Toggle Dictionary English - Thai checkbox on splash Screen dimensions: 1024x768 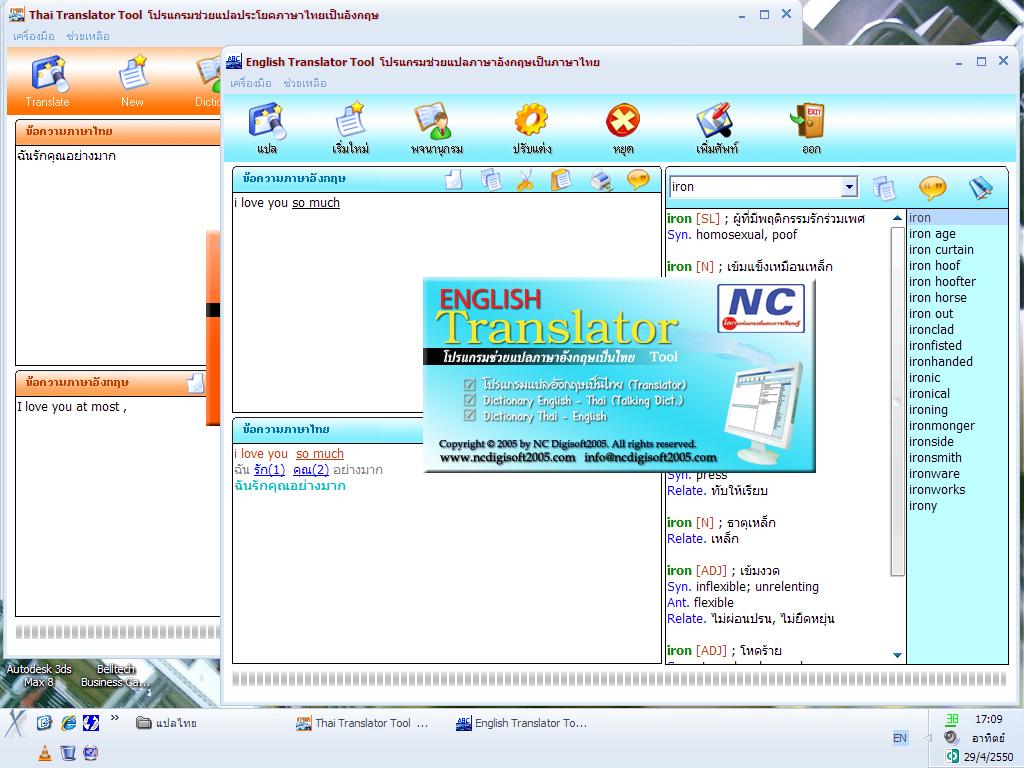pos(469,400)
